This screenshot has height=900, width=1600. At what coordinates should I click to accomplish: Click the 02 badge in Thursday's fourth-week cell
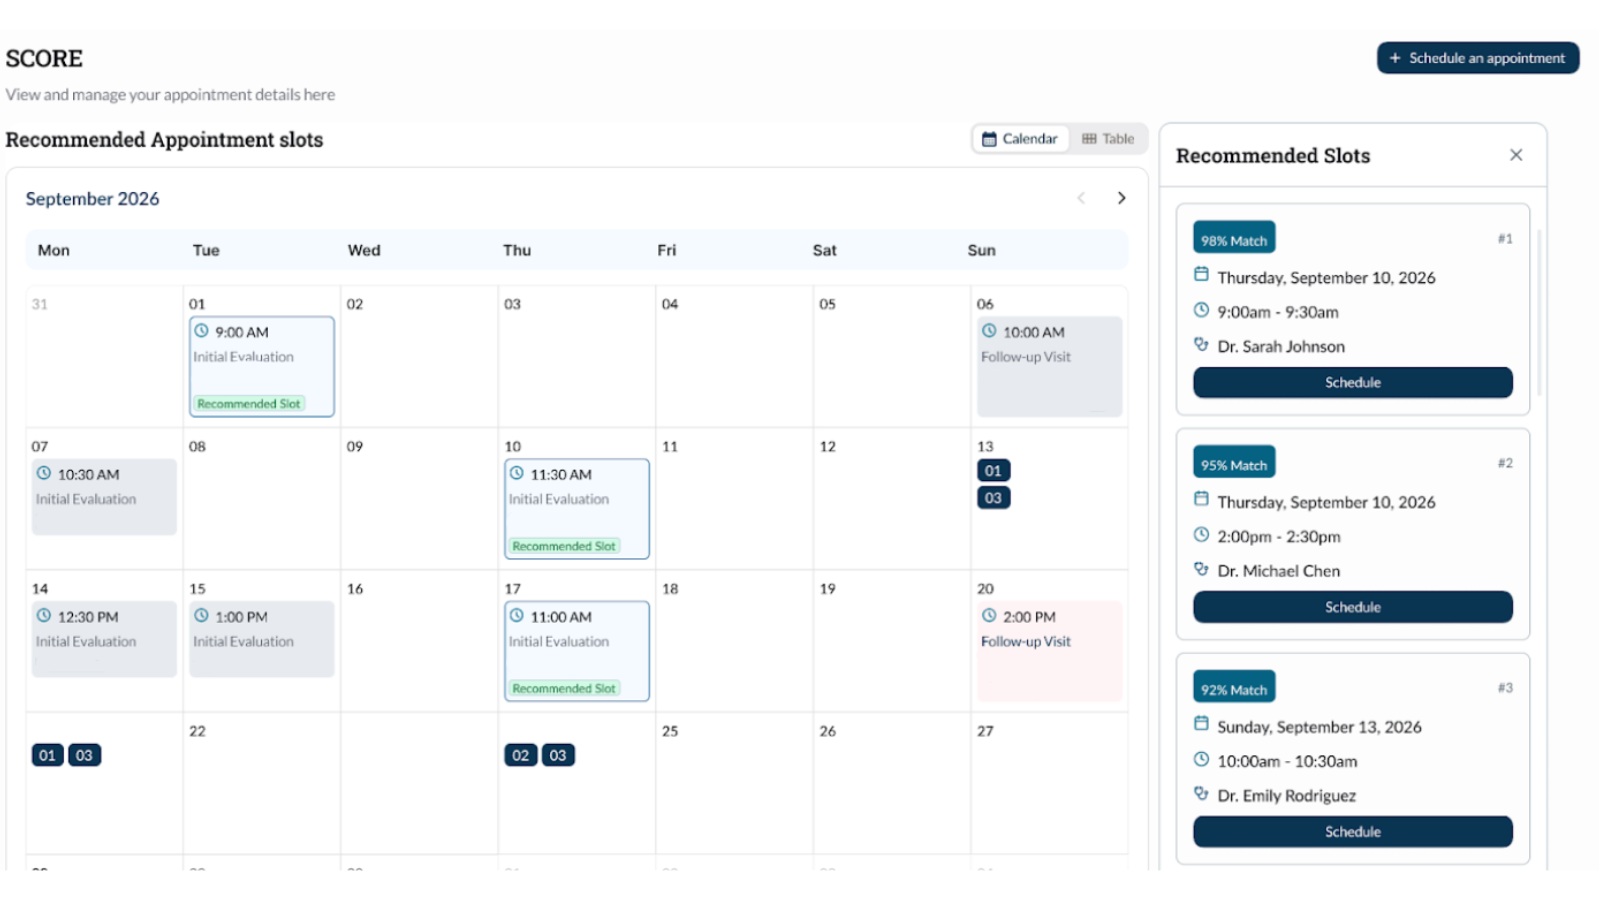coord(520,756)
